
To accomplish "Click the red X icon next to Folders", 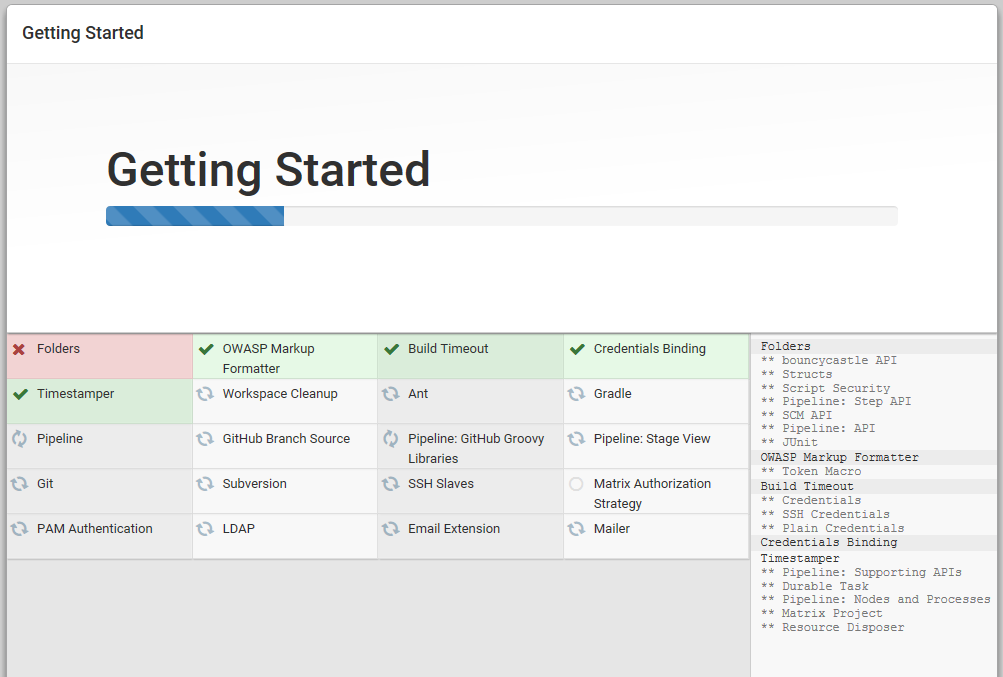I will click(20, 349).
